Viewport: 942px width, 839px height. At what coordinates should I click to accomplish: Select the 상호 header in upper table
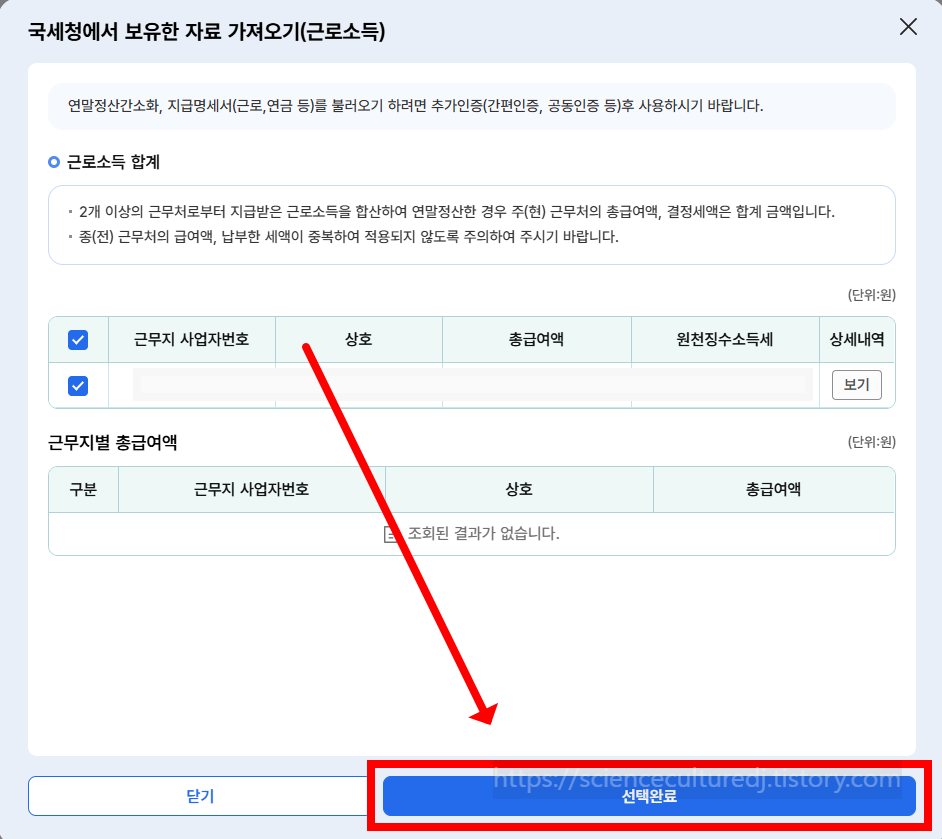(x=359, y=340)
